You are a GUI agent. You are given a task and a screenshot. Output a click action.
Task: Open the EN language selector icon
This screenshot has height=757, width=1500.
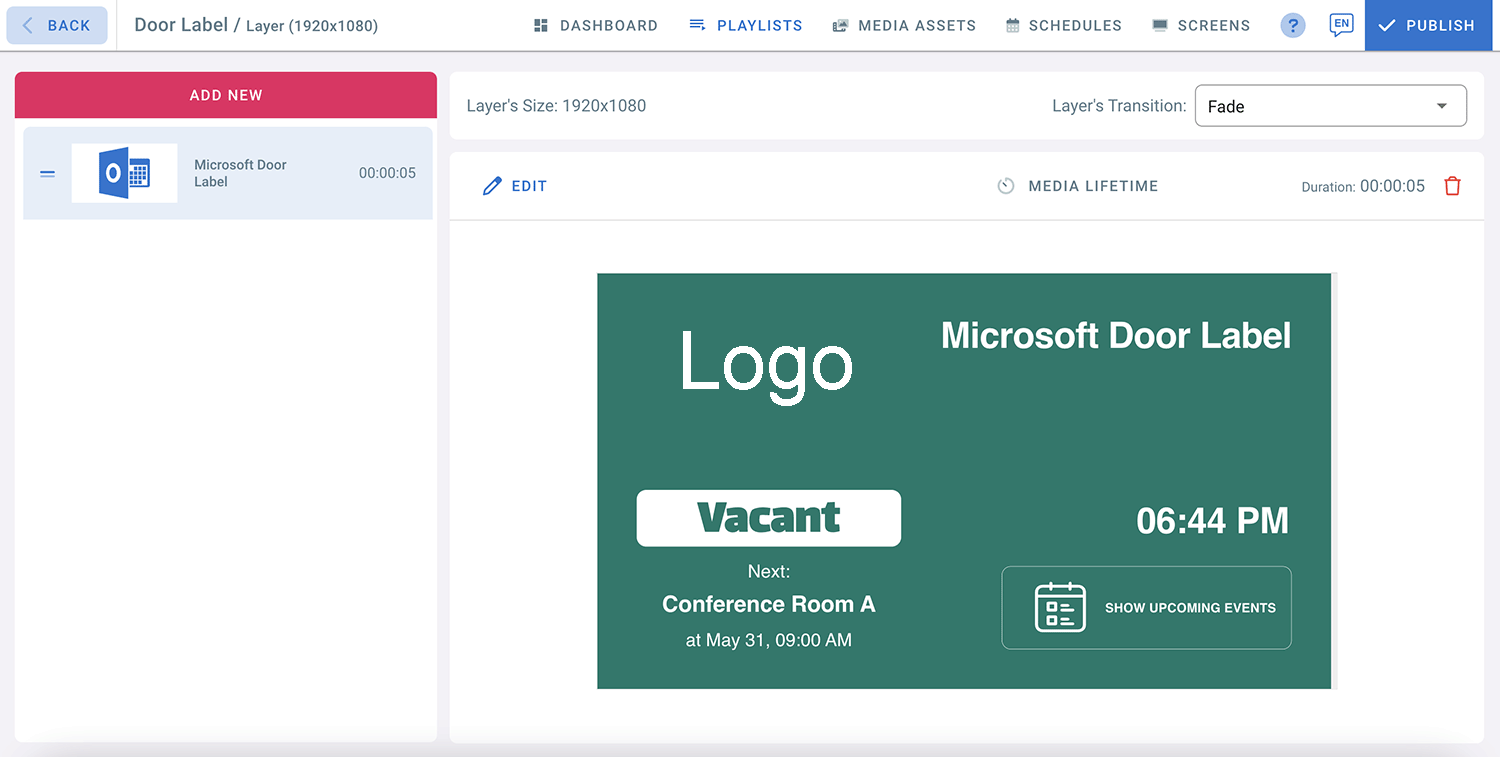coord(1341,25)
